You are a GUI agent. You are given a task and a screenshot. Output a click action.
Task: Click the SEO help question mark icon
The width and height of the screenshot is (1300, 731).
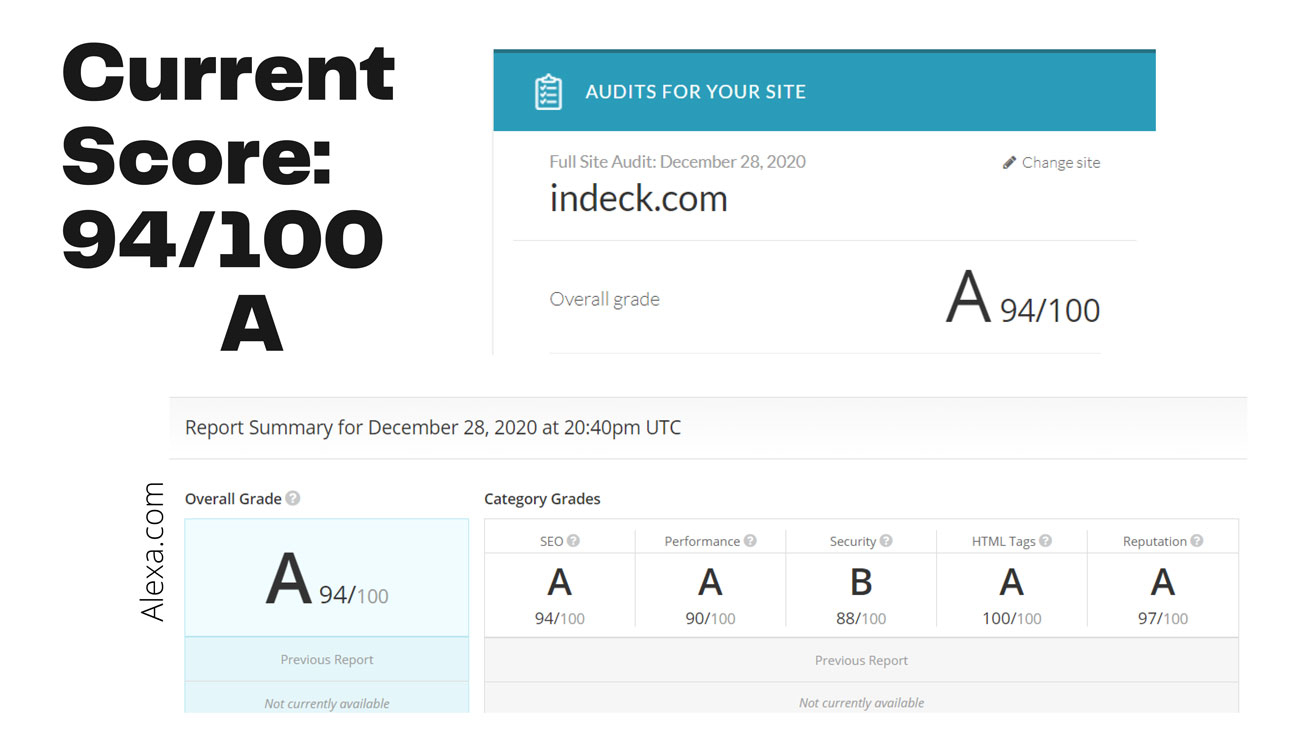[x=574, y=541]
